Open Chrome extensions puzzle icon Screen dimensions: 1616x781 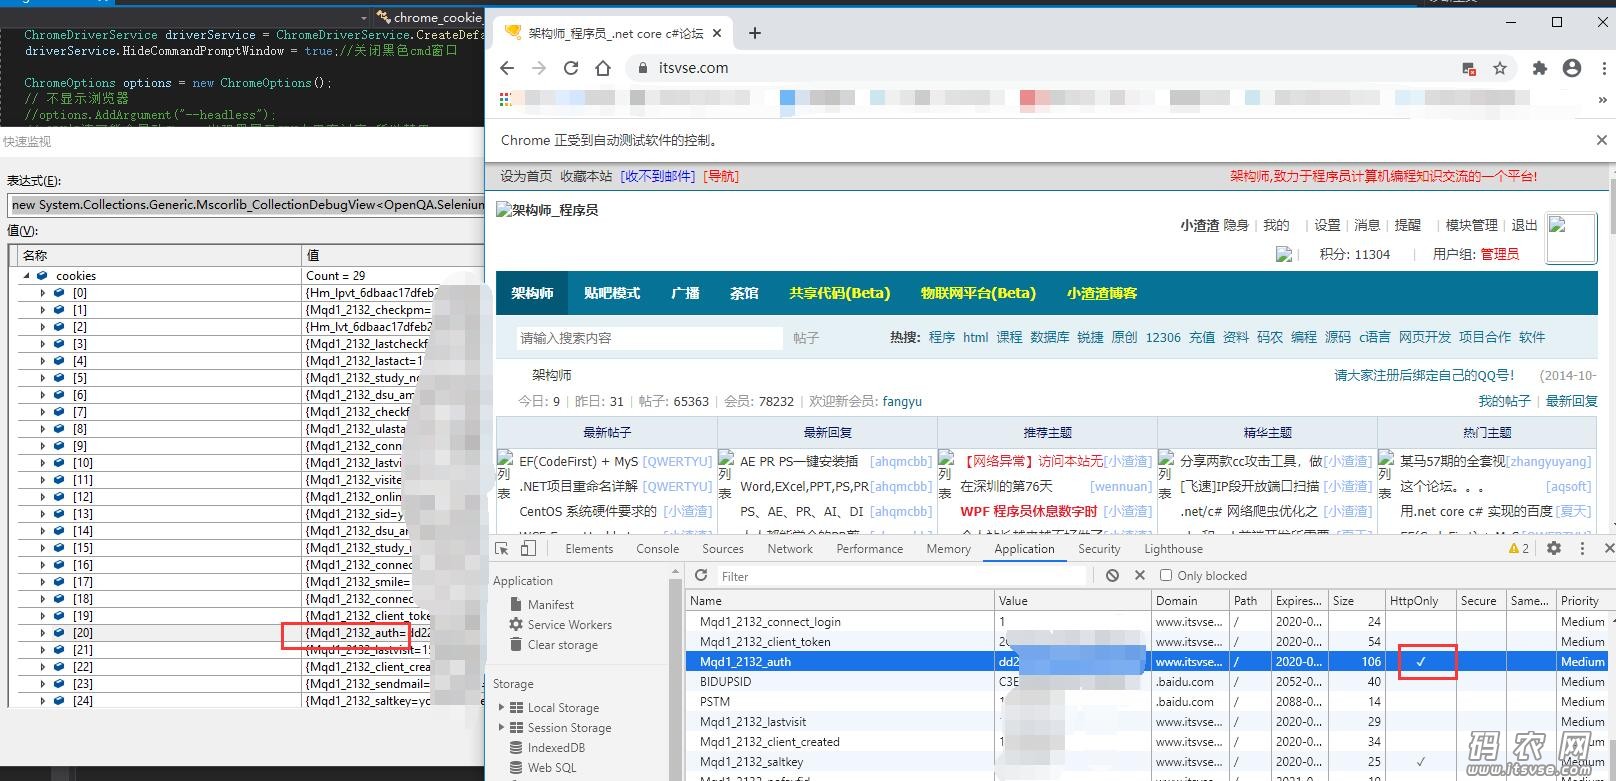pos(1540,68)
